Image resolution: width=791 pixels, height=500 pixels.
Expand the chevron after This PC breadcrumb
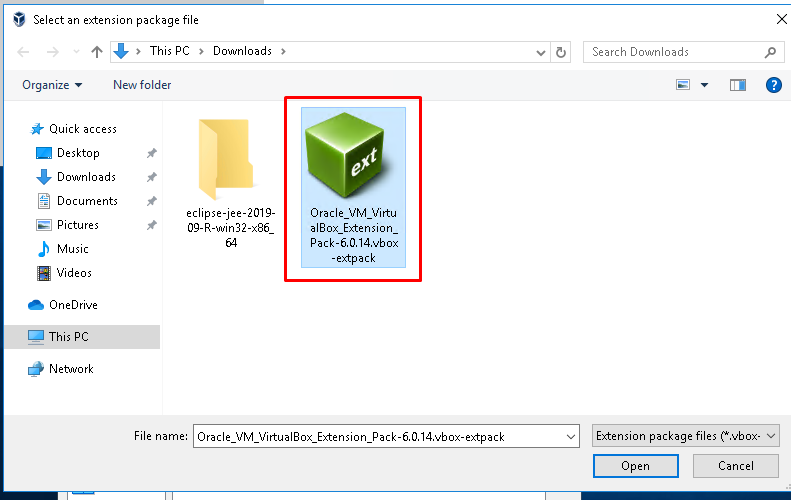[x=201, y=51]
